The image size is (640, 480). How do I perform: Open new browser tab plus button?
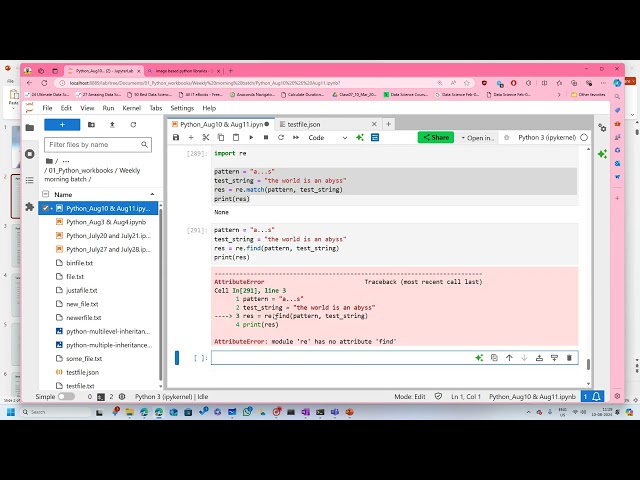pos(231,71)
